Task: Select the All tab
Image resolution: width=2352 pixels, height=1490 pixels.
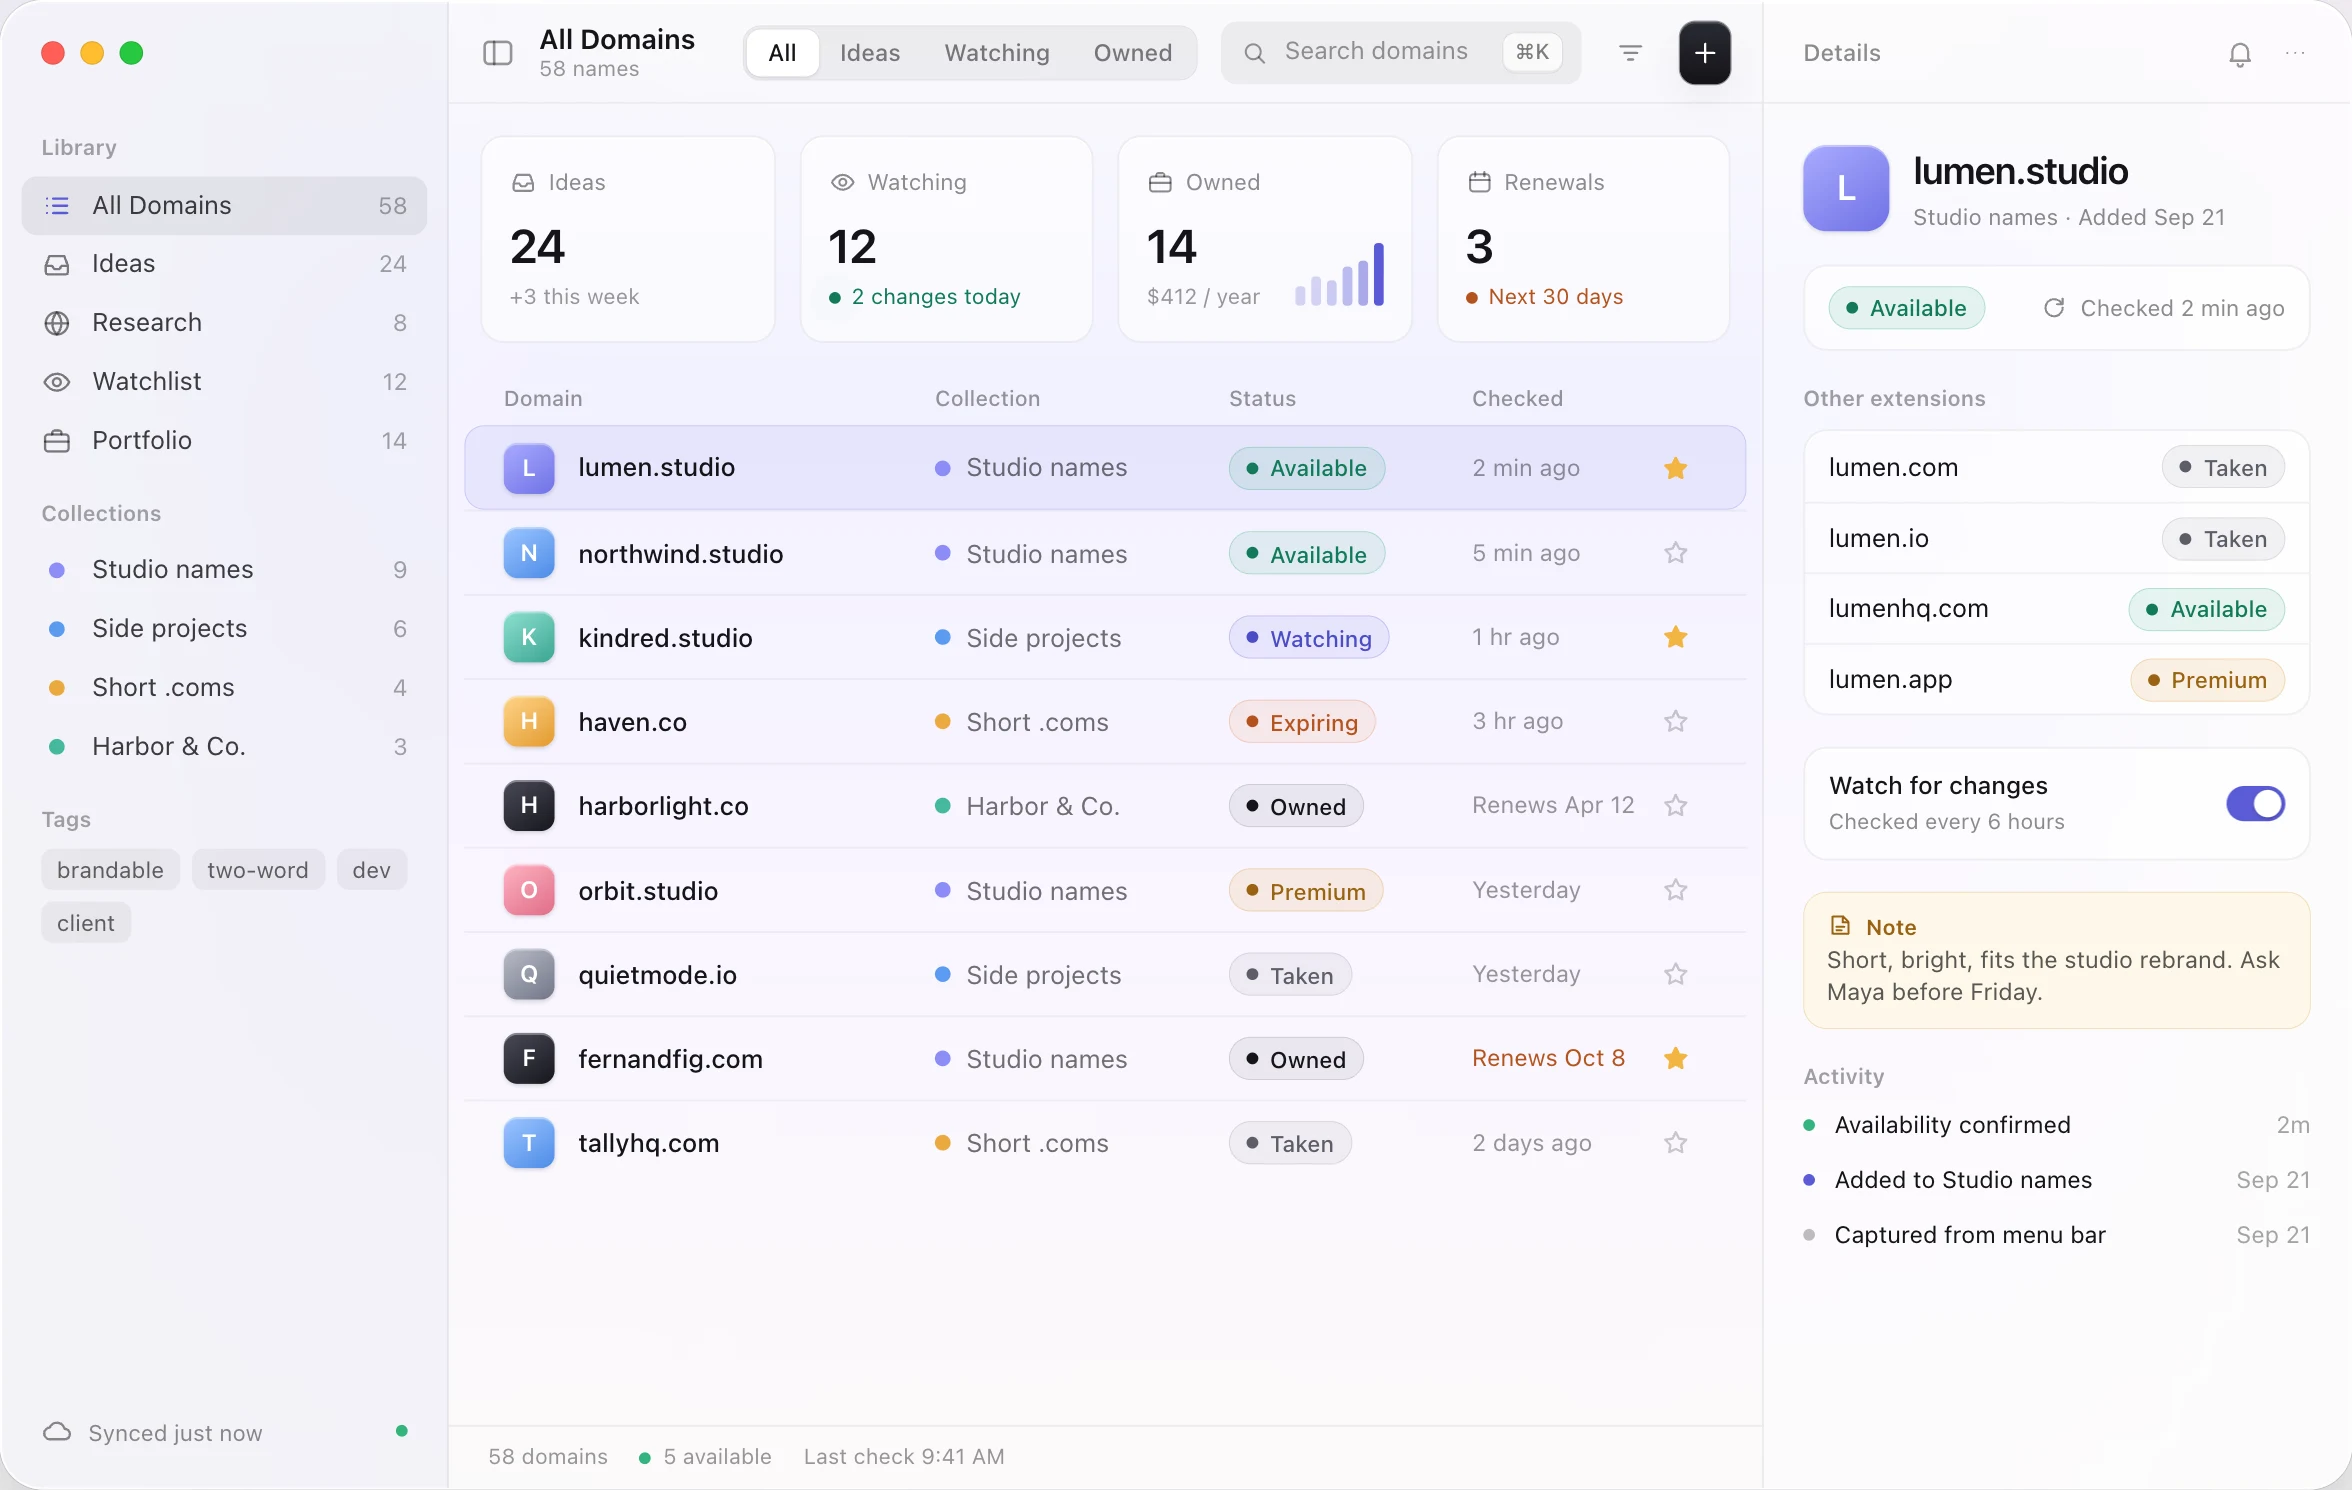Action: (x=782, y=53)
